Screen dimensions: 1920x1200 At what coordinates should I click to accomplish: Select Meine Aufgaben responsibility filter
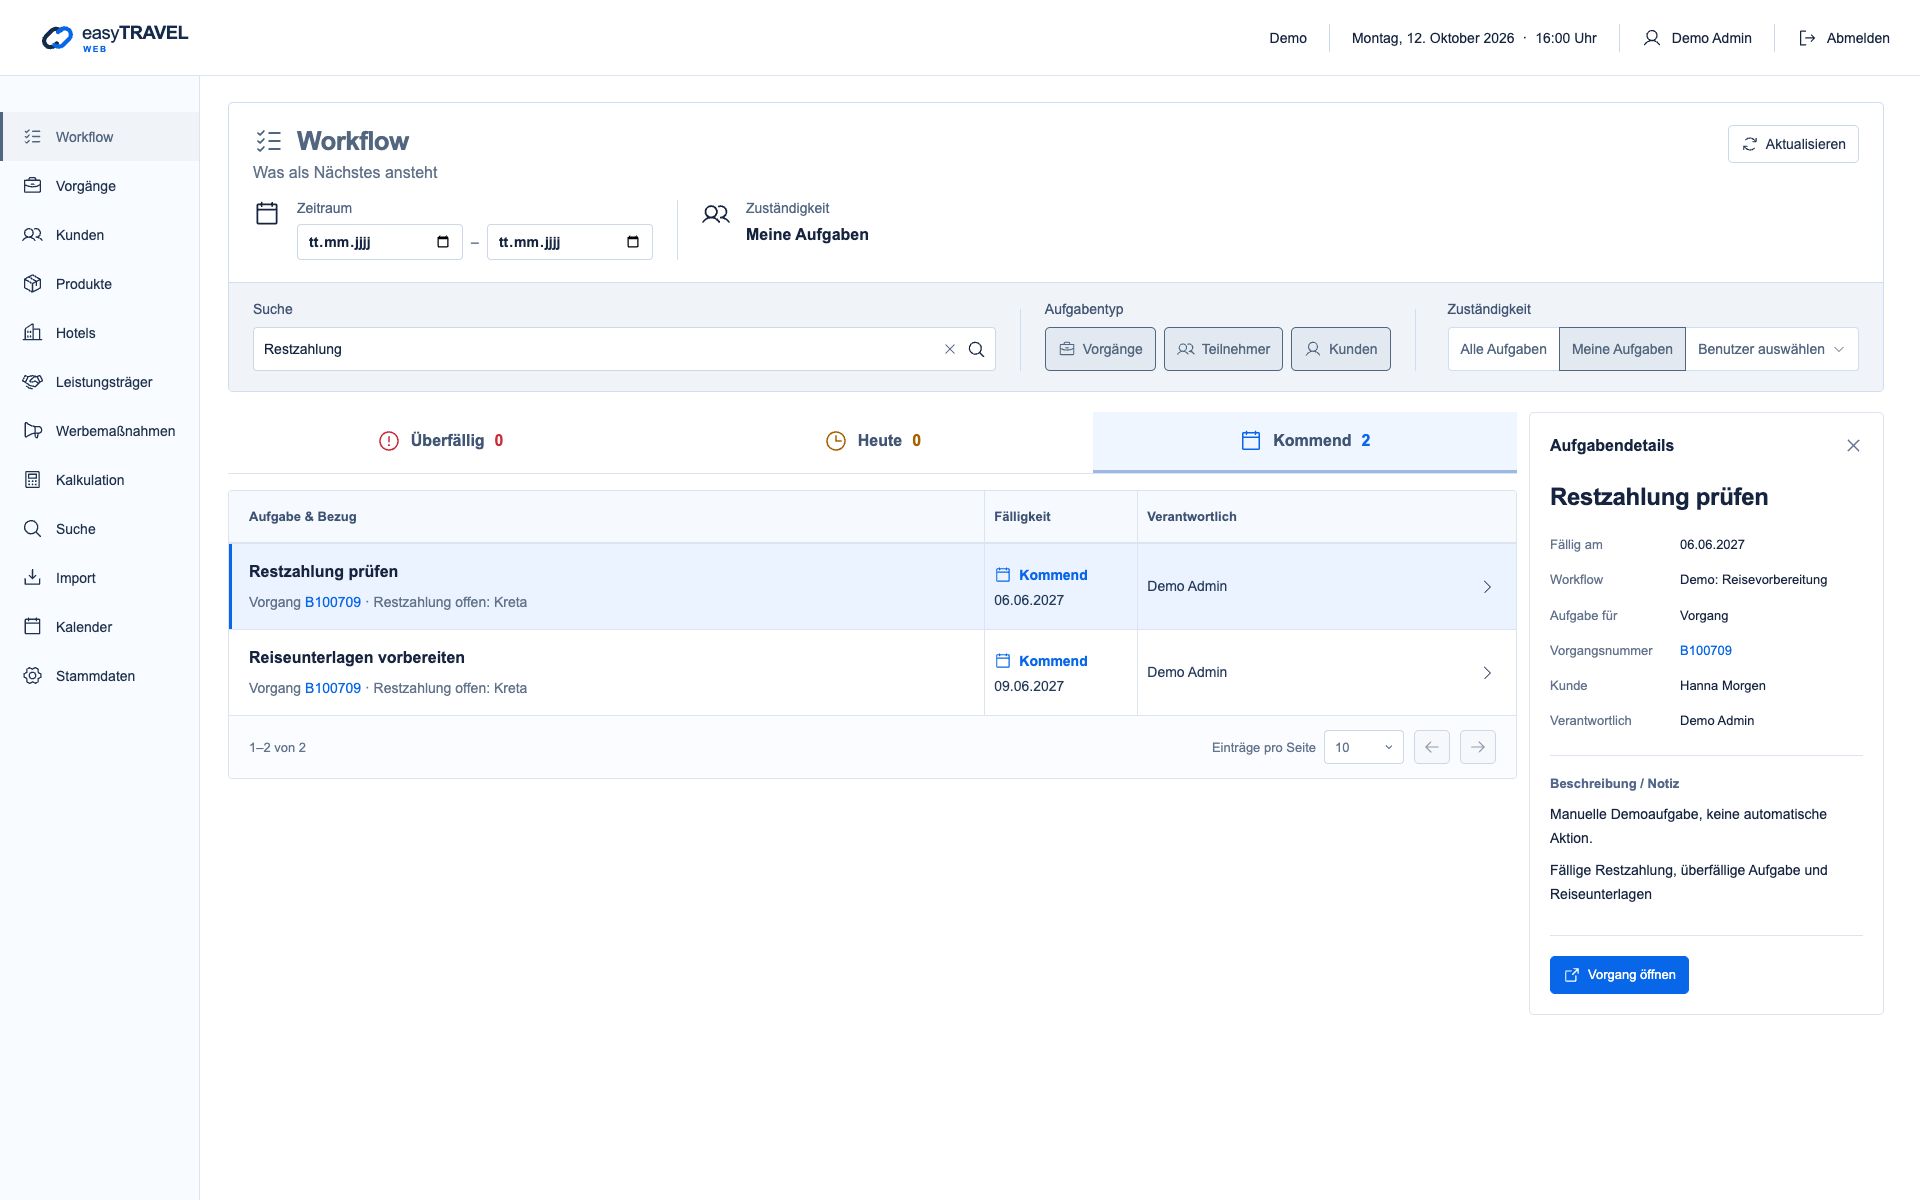click(1622, 349)
